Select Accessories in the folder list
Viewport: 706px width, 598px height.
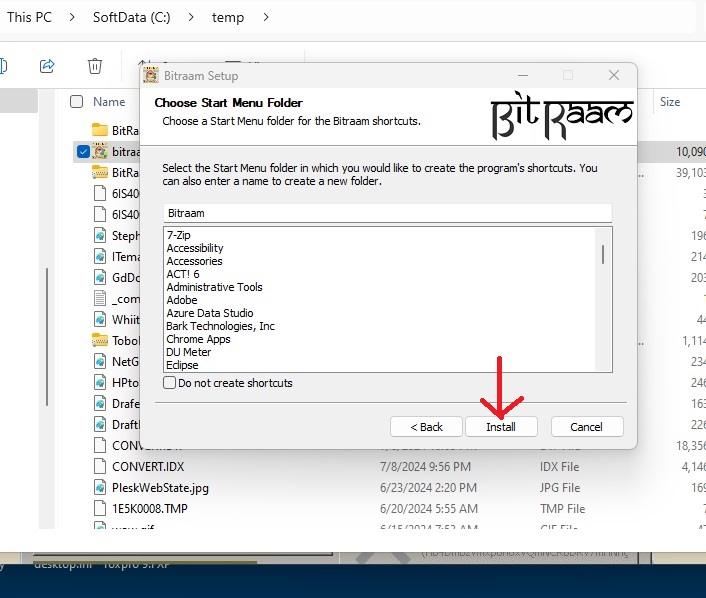(194, 261)
